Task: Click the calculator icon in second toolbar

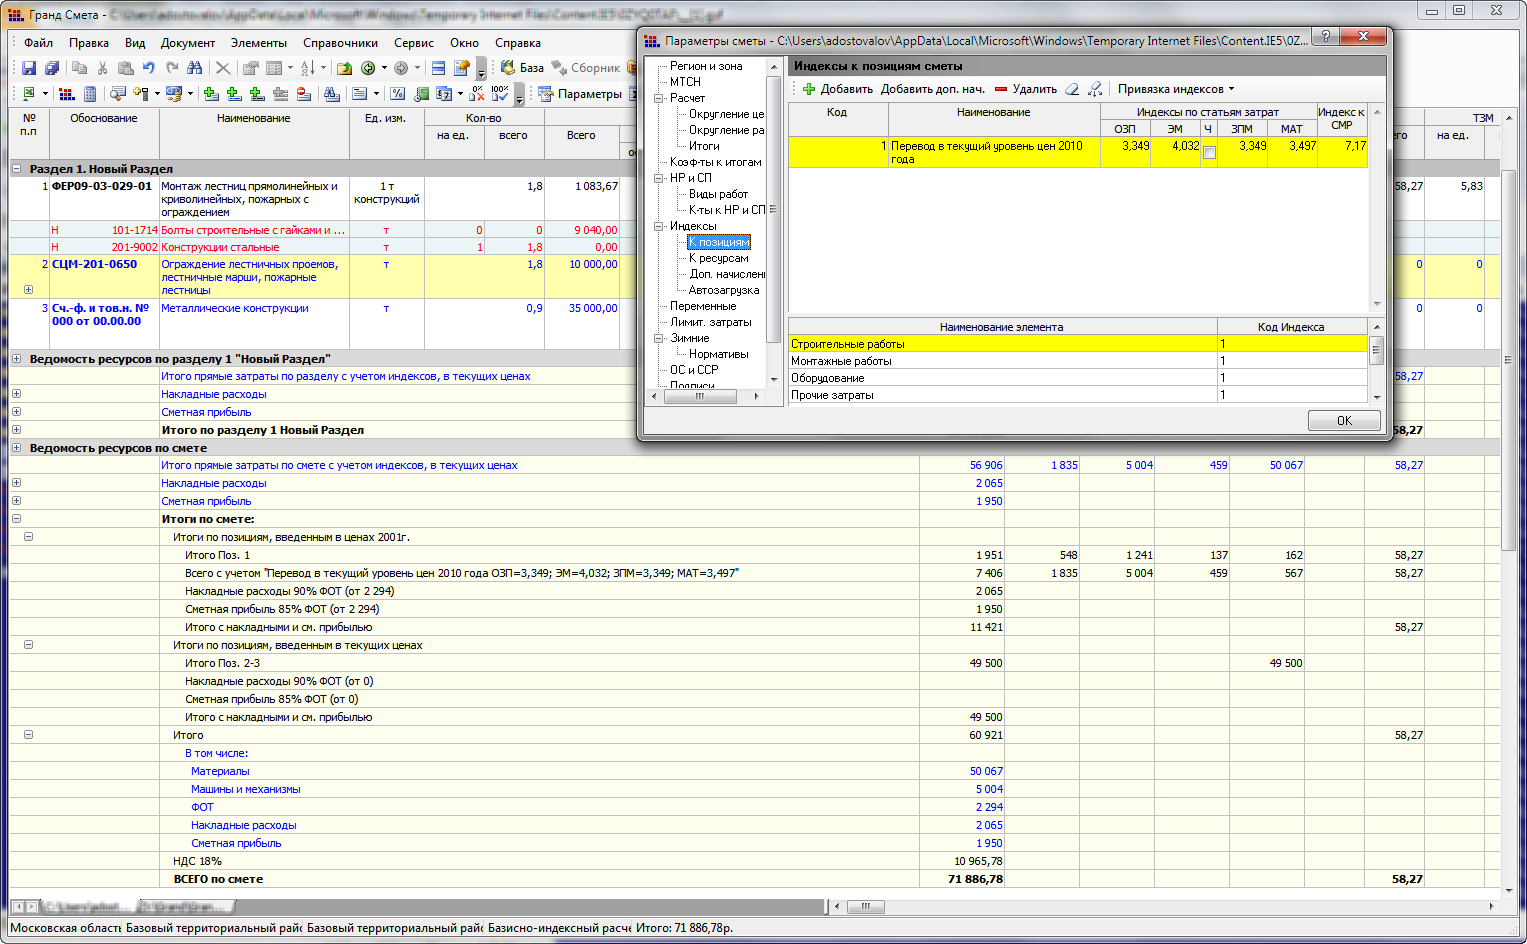Action: click(90, 94)
